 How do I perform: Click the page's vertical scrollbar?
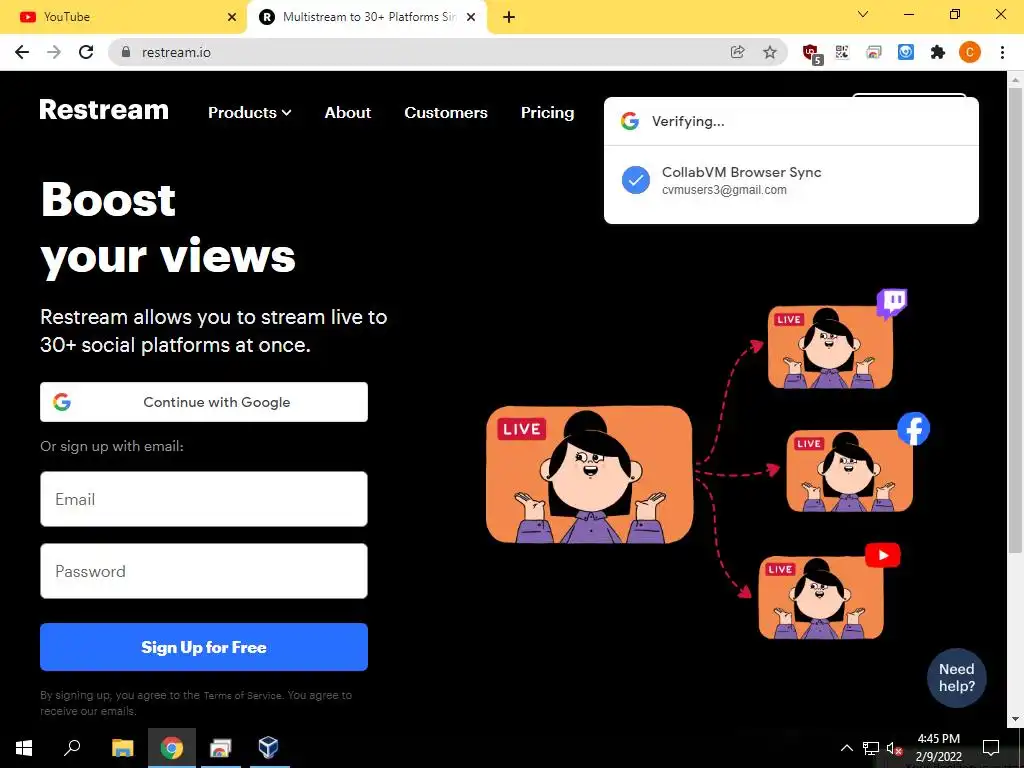click(x=1015, y=320)
